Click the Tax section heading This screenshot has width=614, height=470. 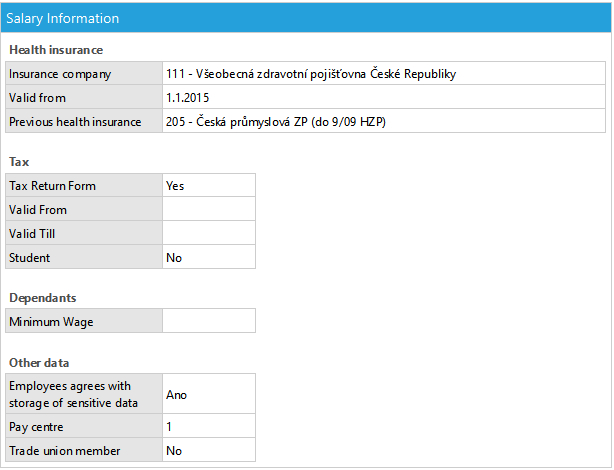19,162
